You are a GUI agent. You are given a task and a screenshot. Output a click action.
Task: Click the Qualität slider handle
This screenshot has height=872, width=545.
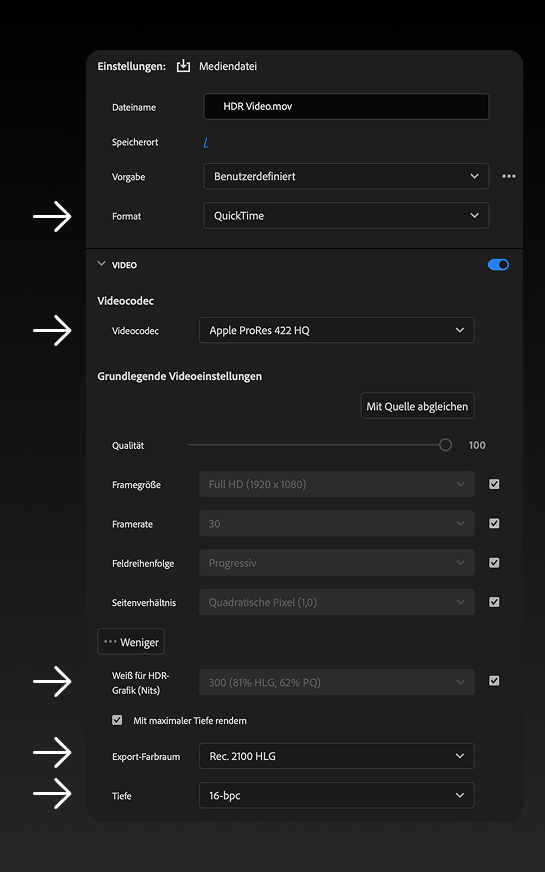(445, 445)
